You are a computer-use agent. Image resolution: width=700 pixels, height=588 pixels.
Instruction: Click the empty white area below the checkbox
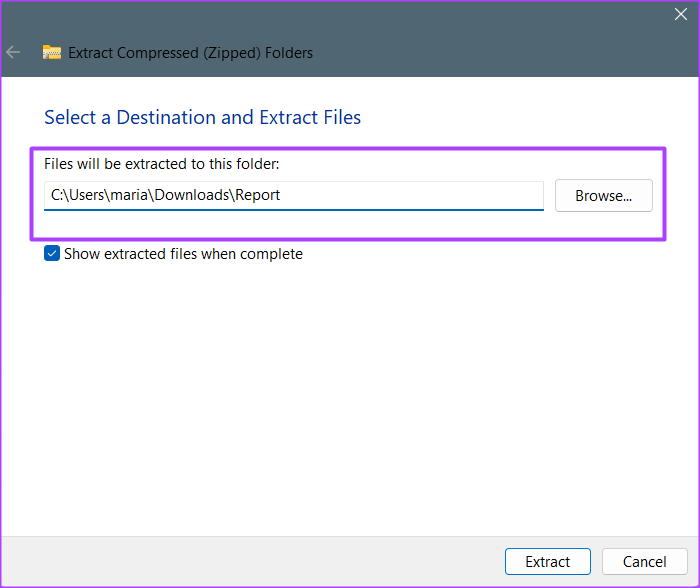[350, 397]
